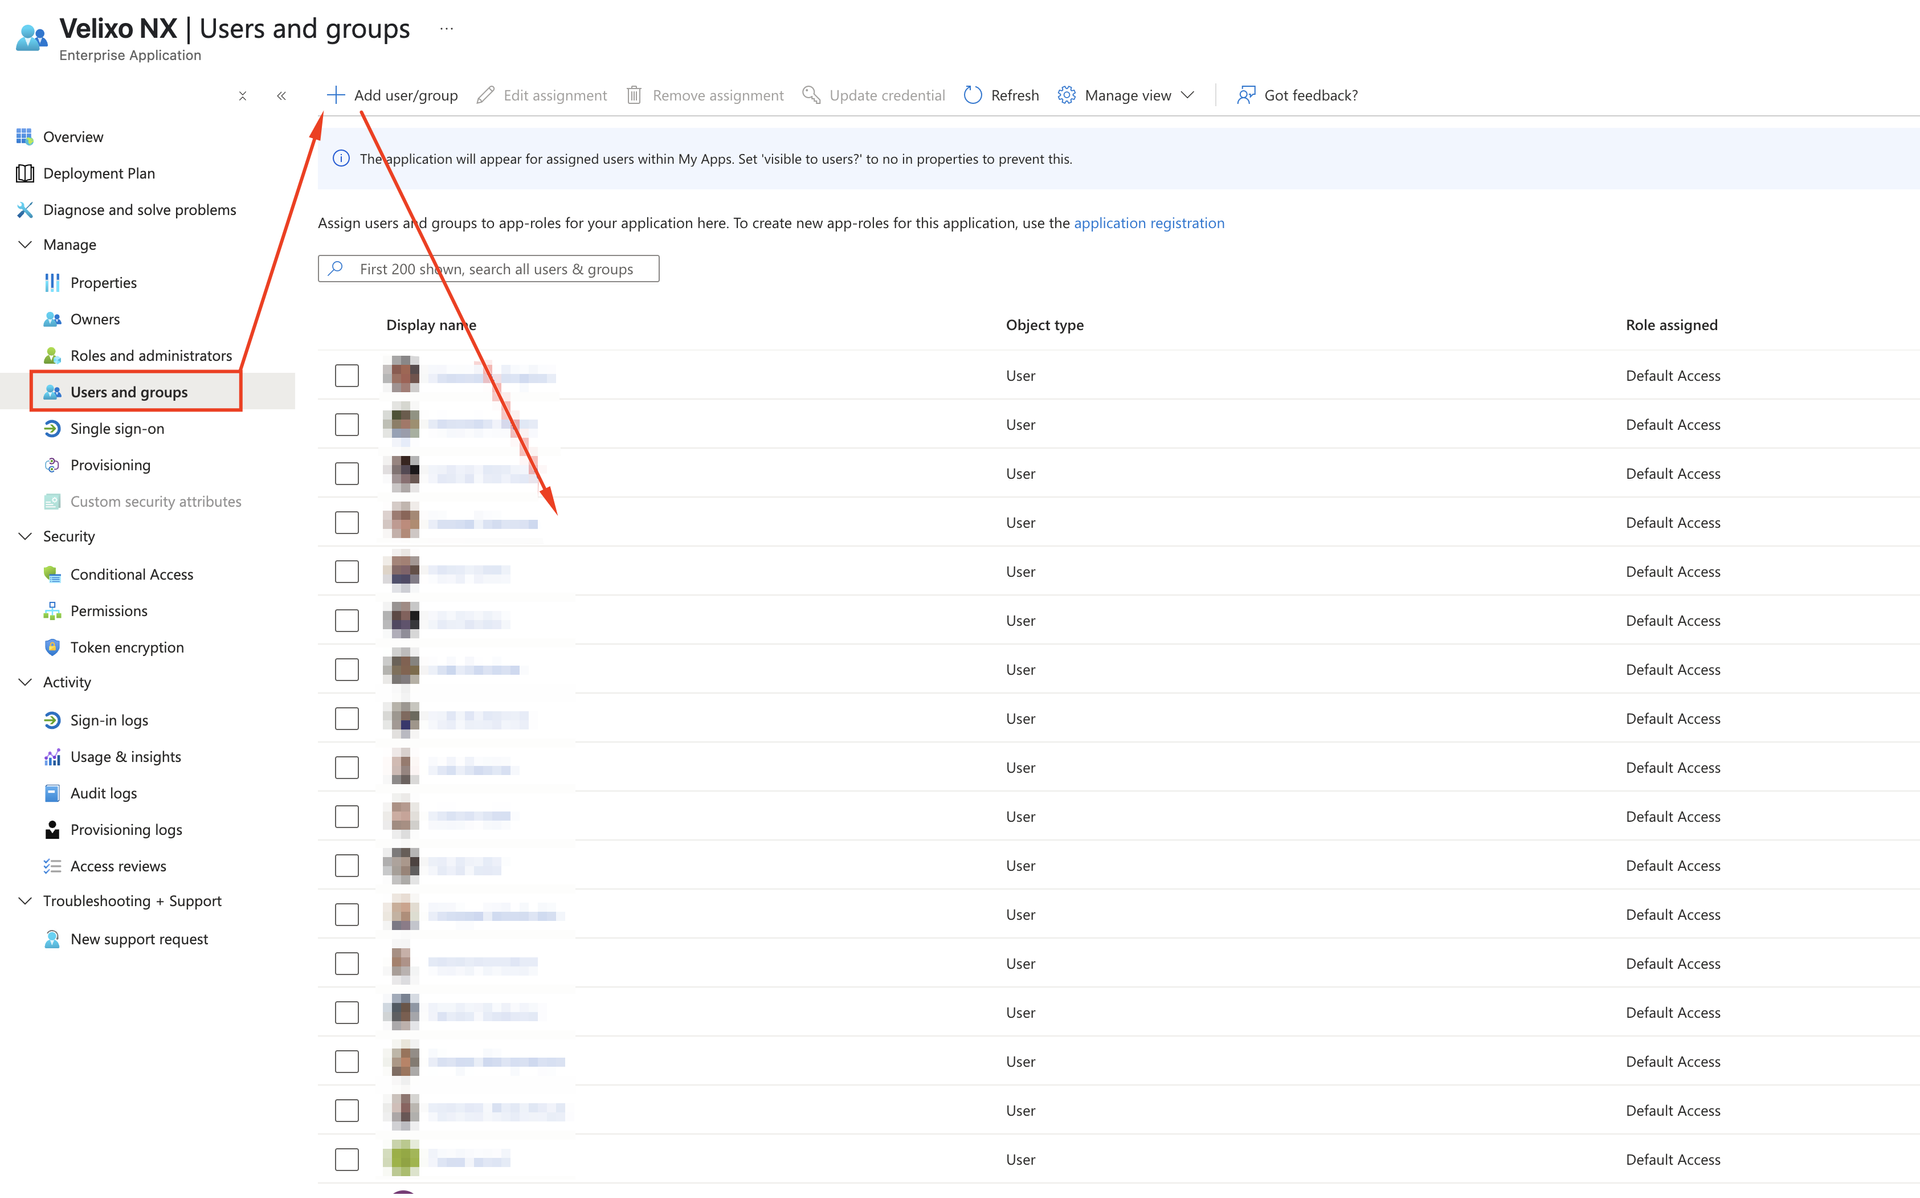Select the fourth user row checkbox
Screen dimensions: 1920x1198
347,523
